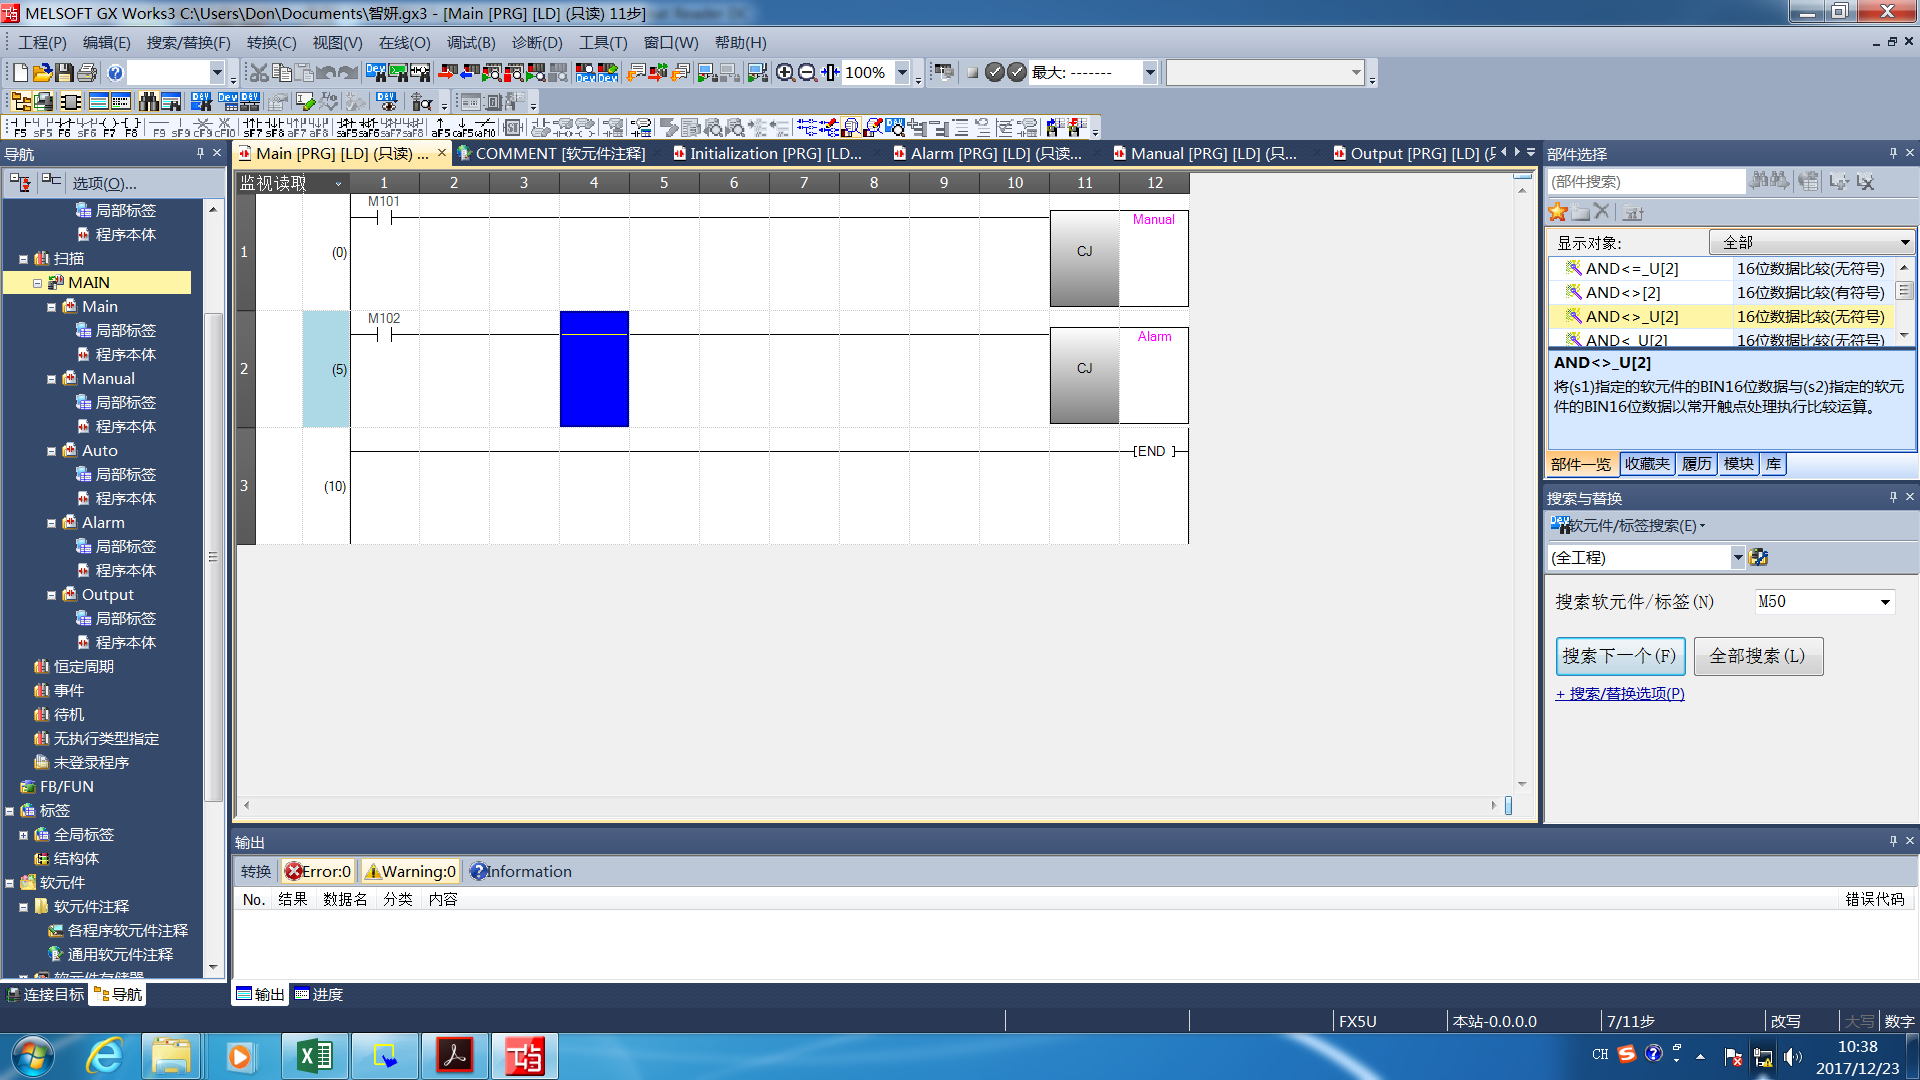Click the Print icon in the toolbar
The image size is (1920, 1080).
(87, 73)
